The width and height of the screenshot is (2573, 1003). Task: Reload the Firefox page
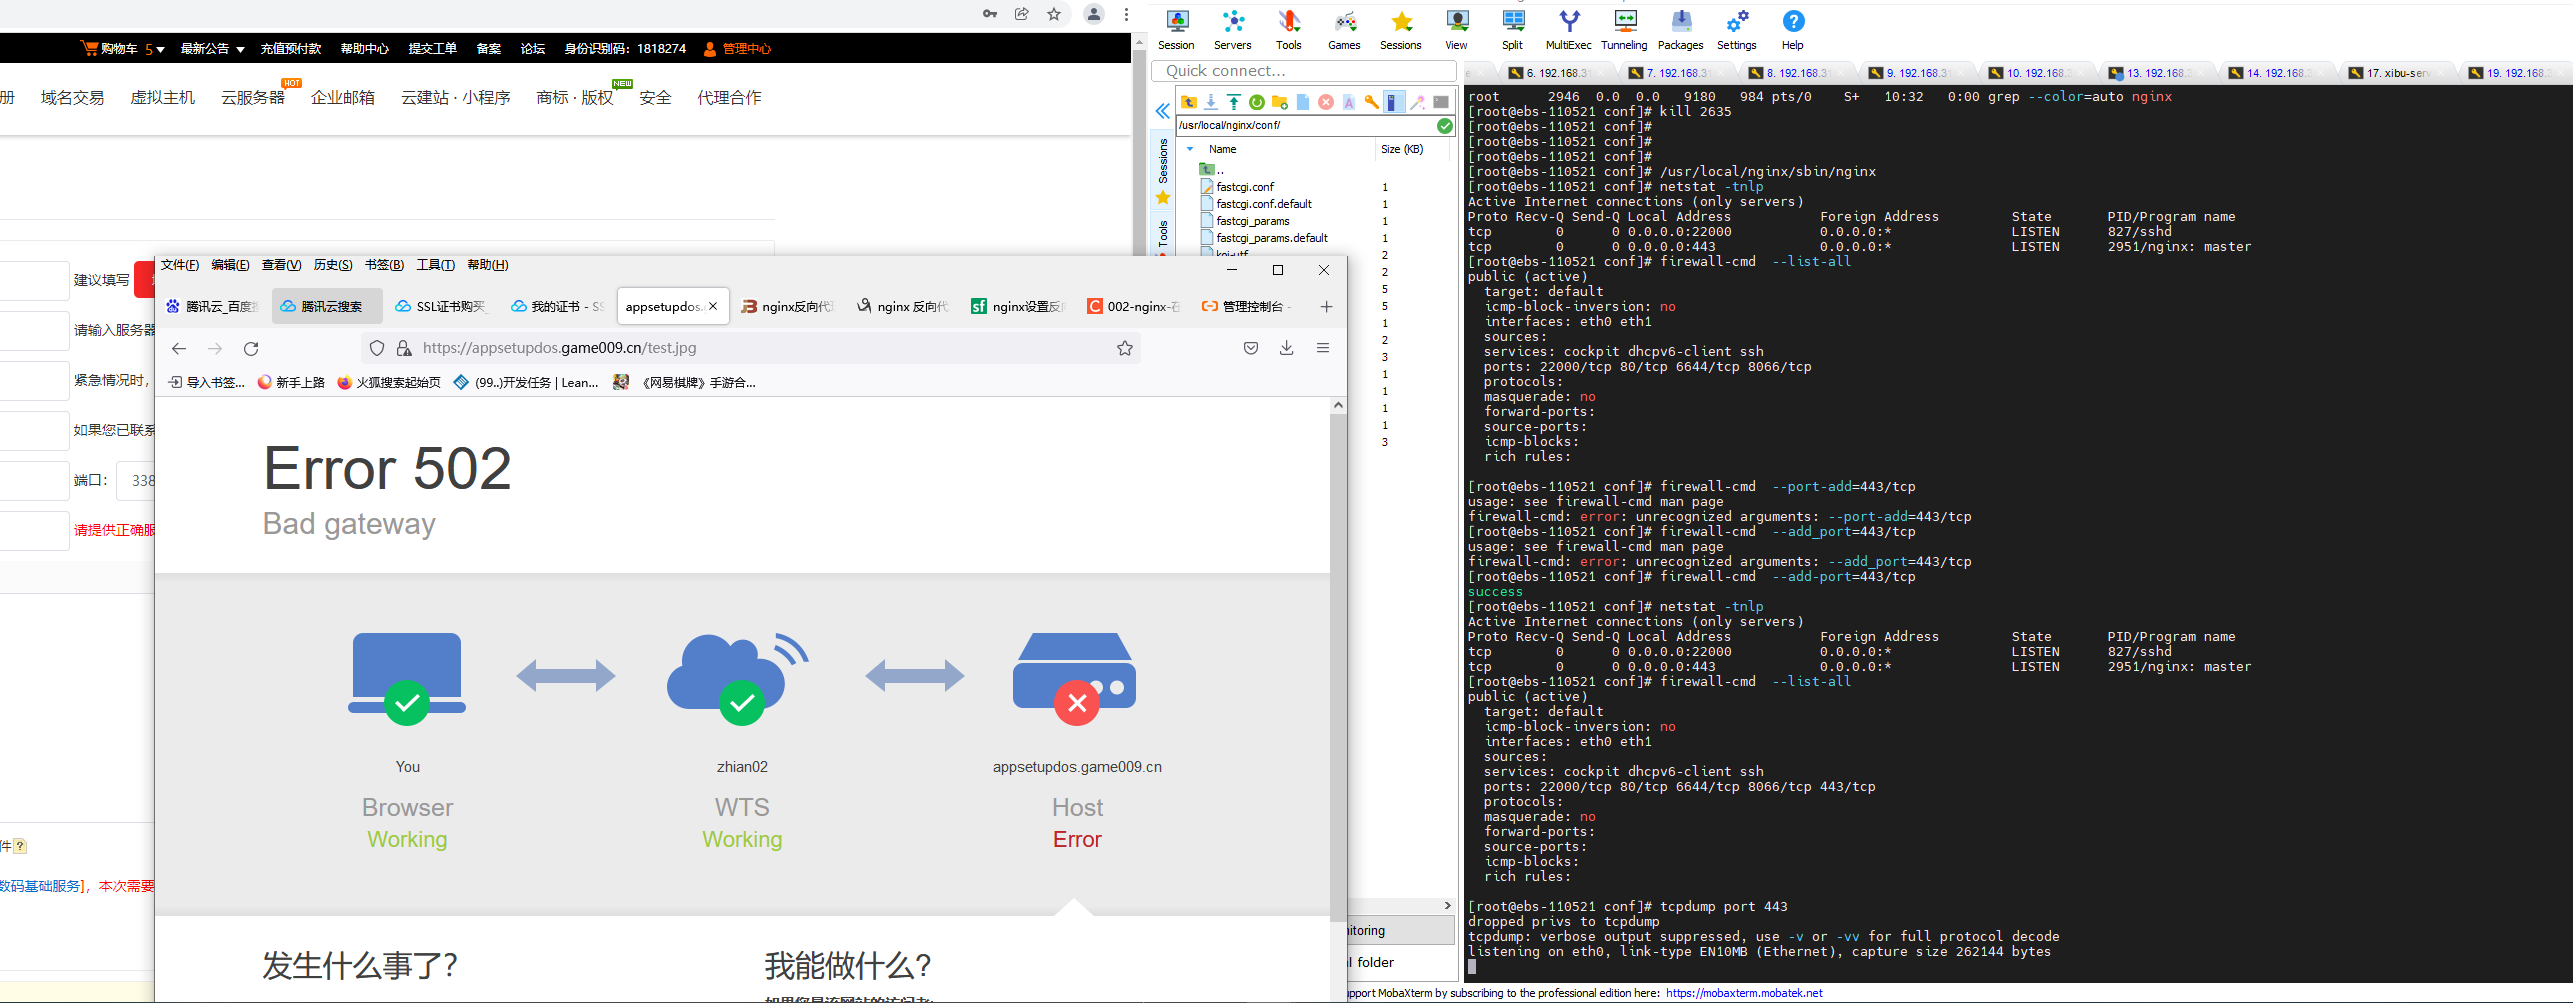(x=251, y=348)
